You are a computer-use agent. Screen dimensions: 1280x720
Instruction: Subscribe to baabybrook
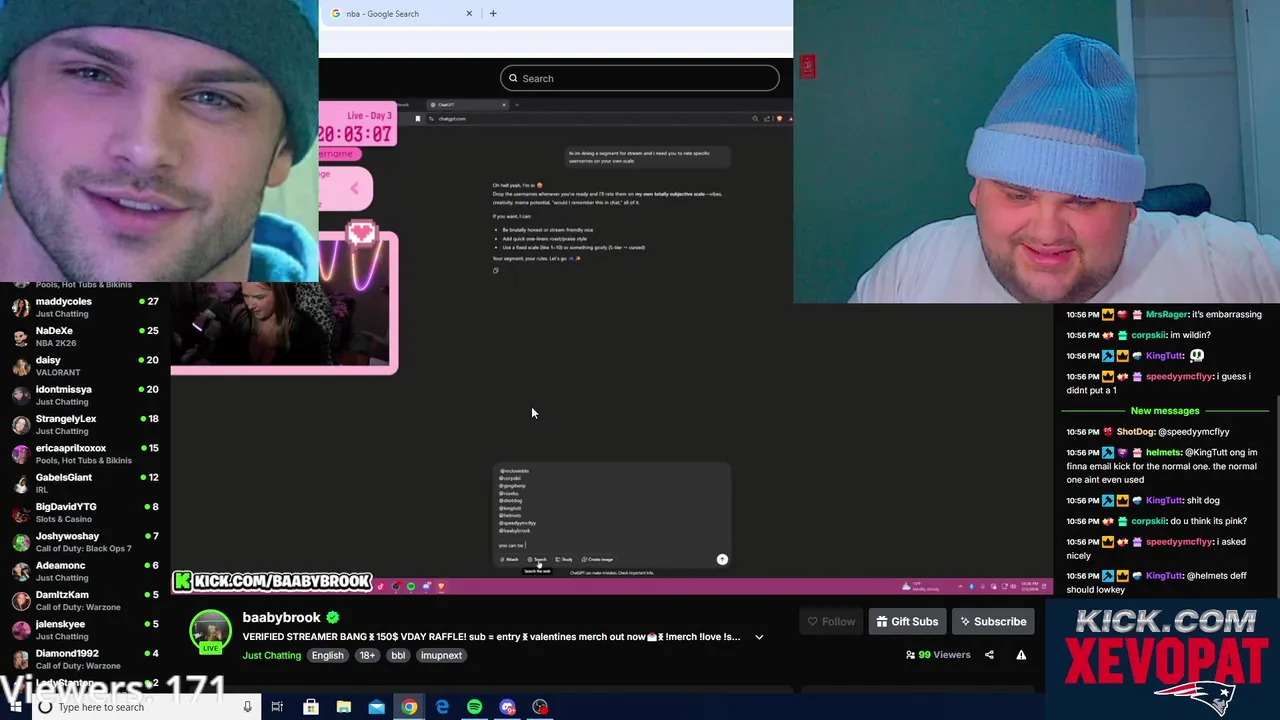point(992,621)
